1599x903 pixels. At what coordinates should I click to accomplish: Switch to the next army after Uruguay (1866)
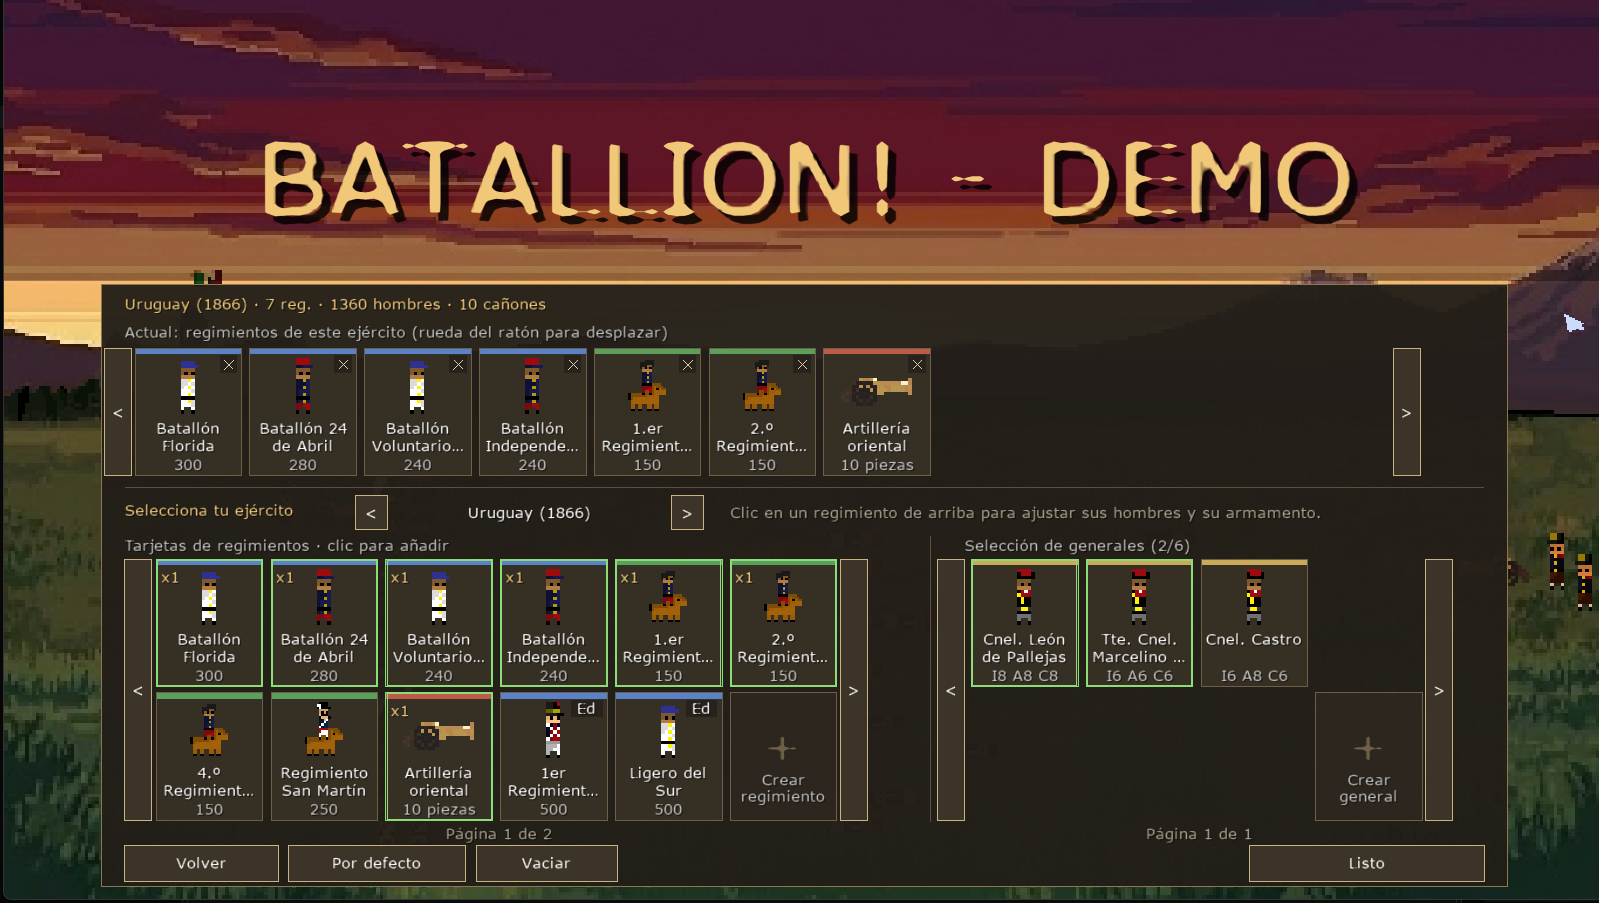pyautogui.click(x=687, y=513)
